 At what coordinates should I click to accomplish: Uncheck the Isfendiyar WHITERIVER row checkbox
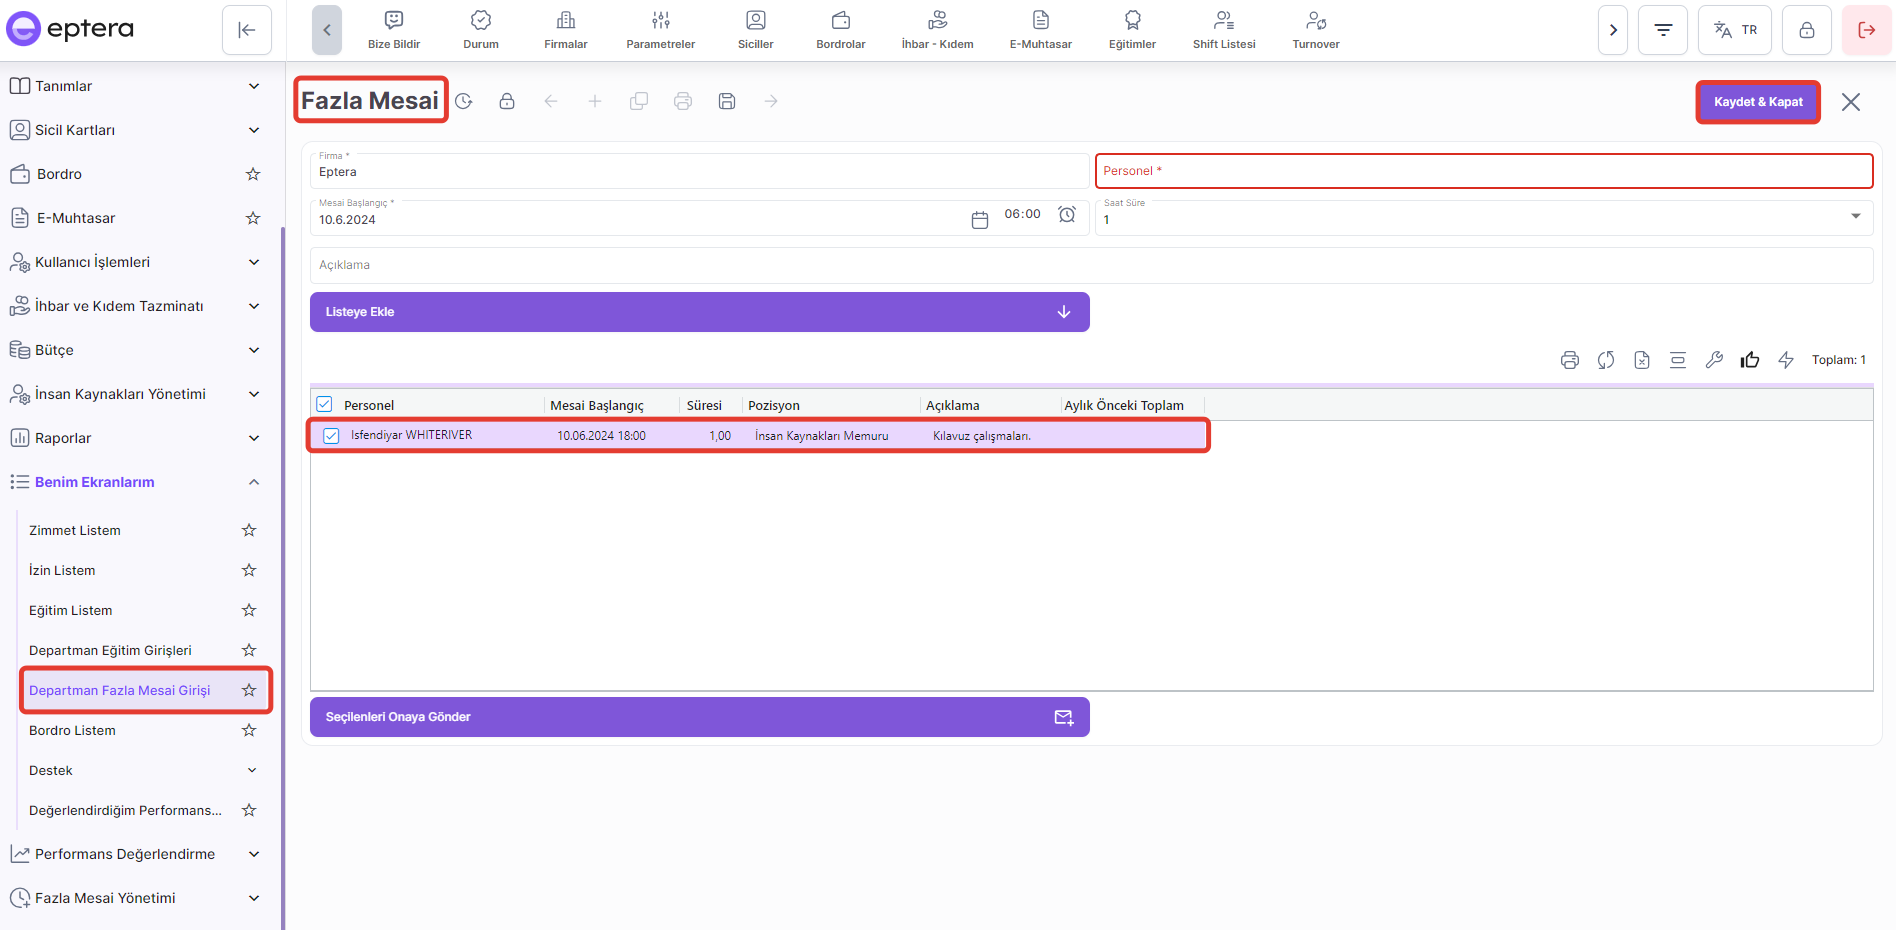tap(331, 436)
